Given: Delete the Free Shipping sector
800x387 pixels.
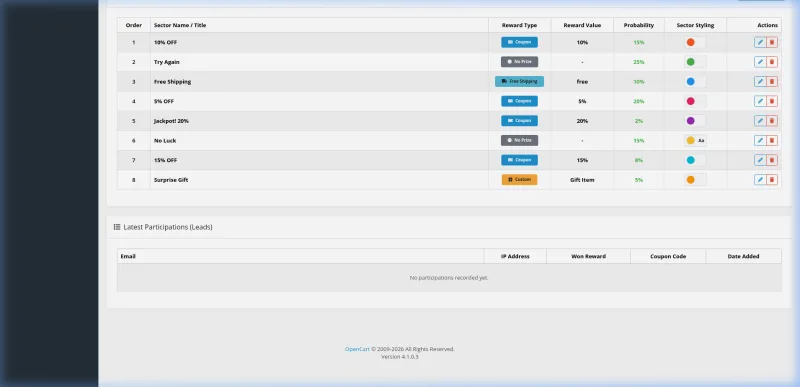Looking at the screenshot, I should tap(772, 82).
